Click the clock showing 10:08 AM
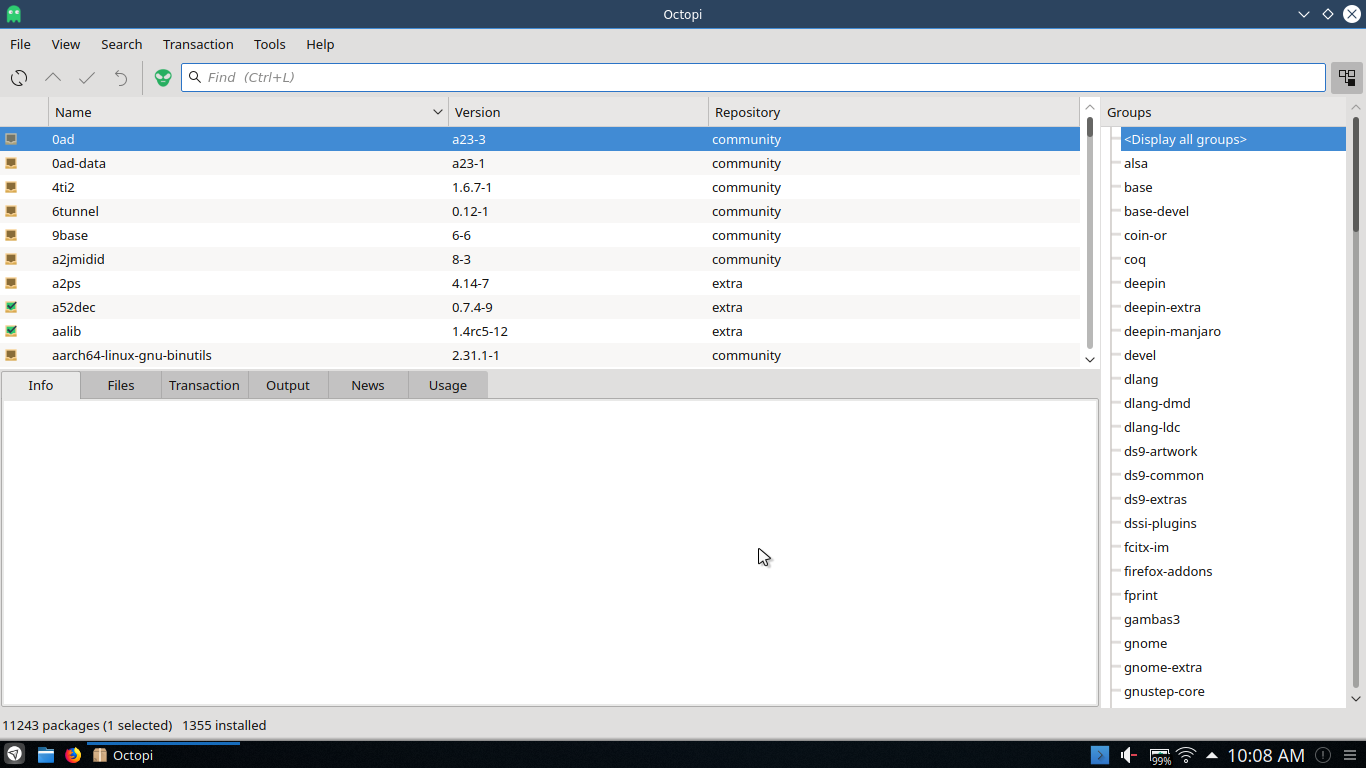Image resolution: width=1366 pixels, height=768 pixels. coord(1266,755)
